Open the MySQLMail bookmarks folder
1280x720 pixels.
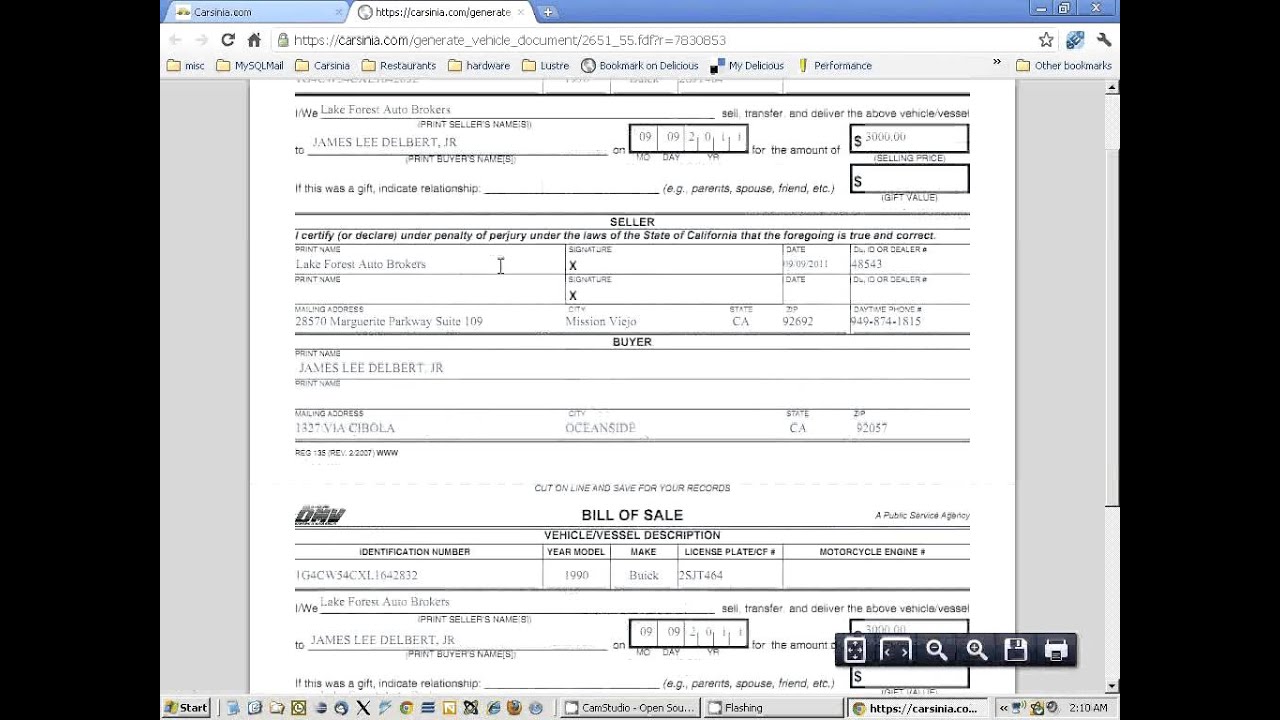click(x=250, y=66)
